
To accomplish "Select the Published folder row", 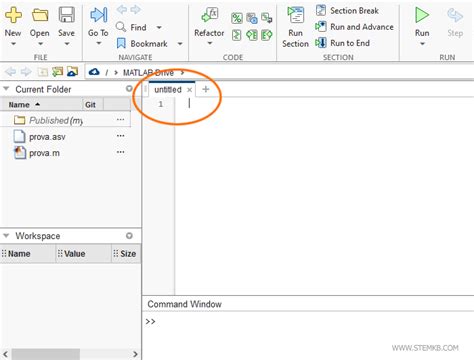I will pyautogui.click(x=65, y=120).
